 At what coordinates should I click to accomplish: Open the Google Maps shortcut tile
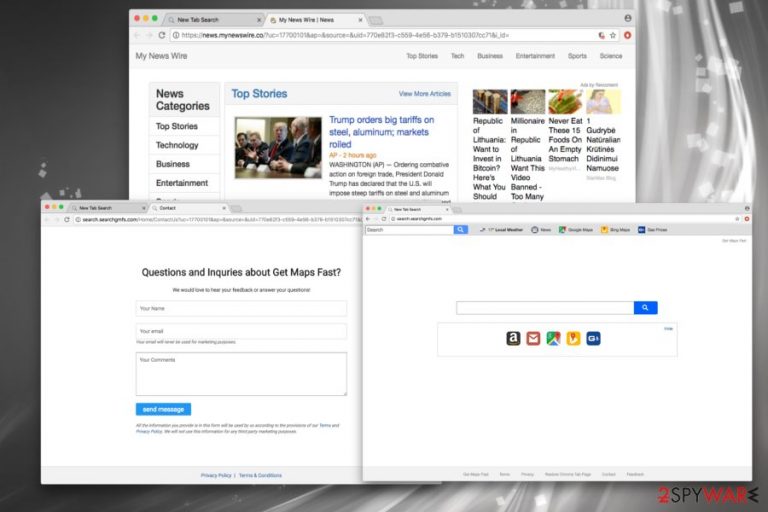[553, 338]
